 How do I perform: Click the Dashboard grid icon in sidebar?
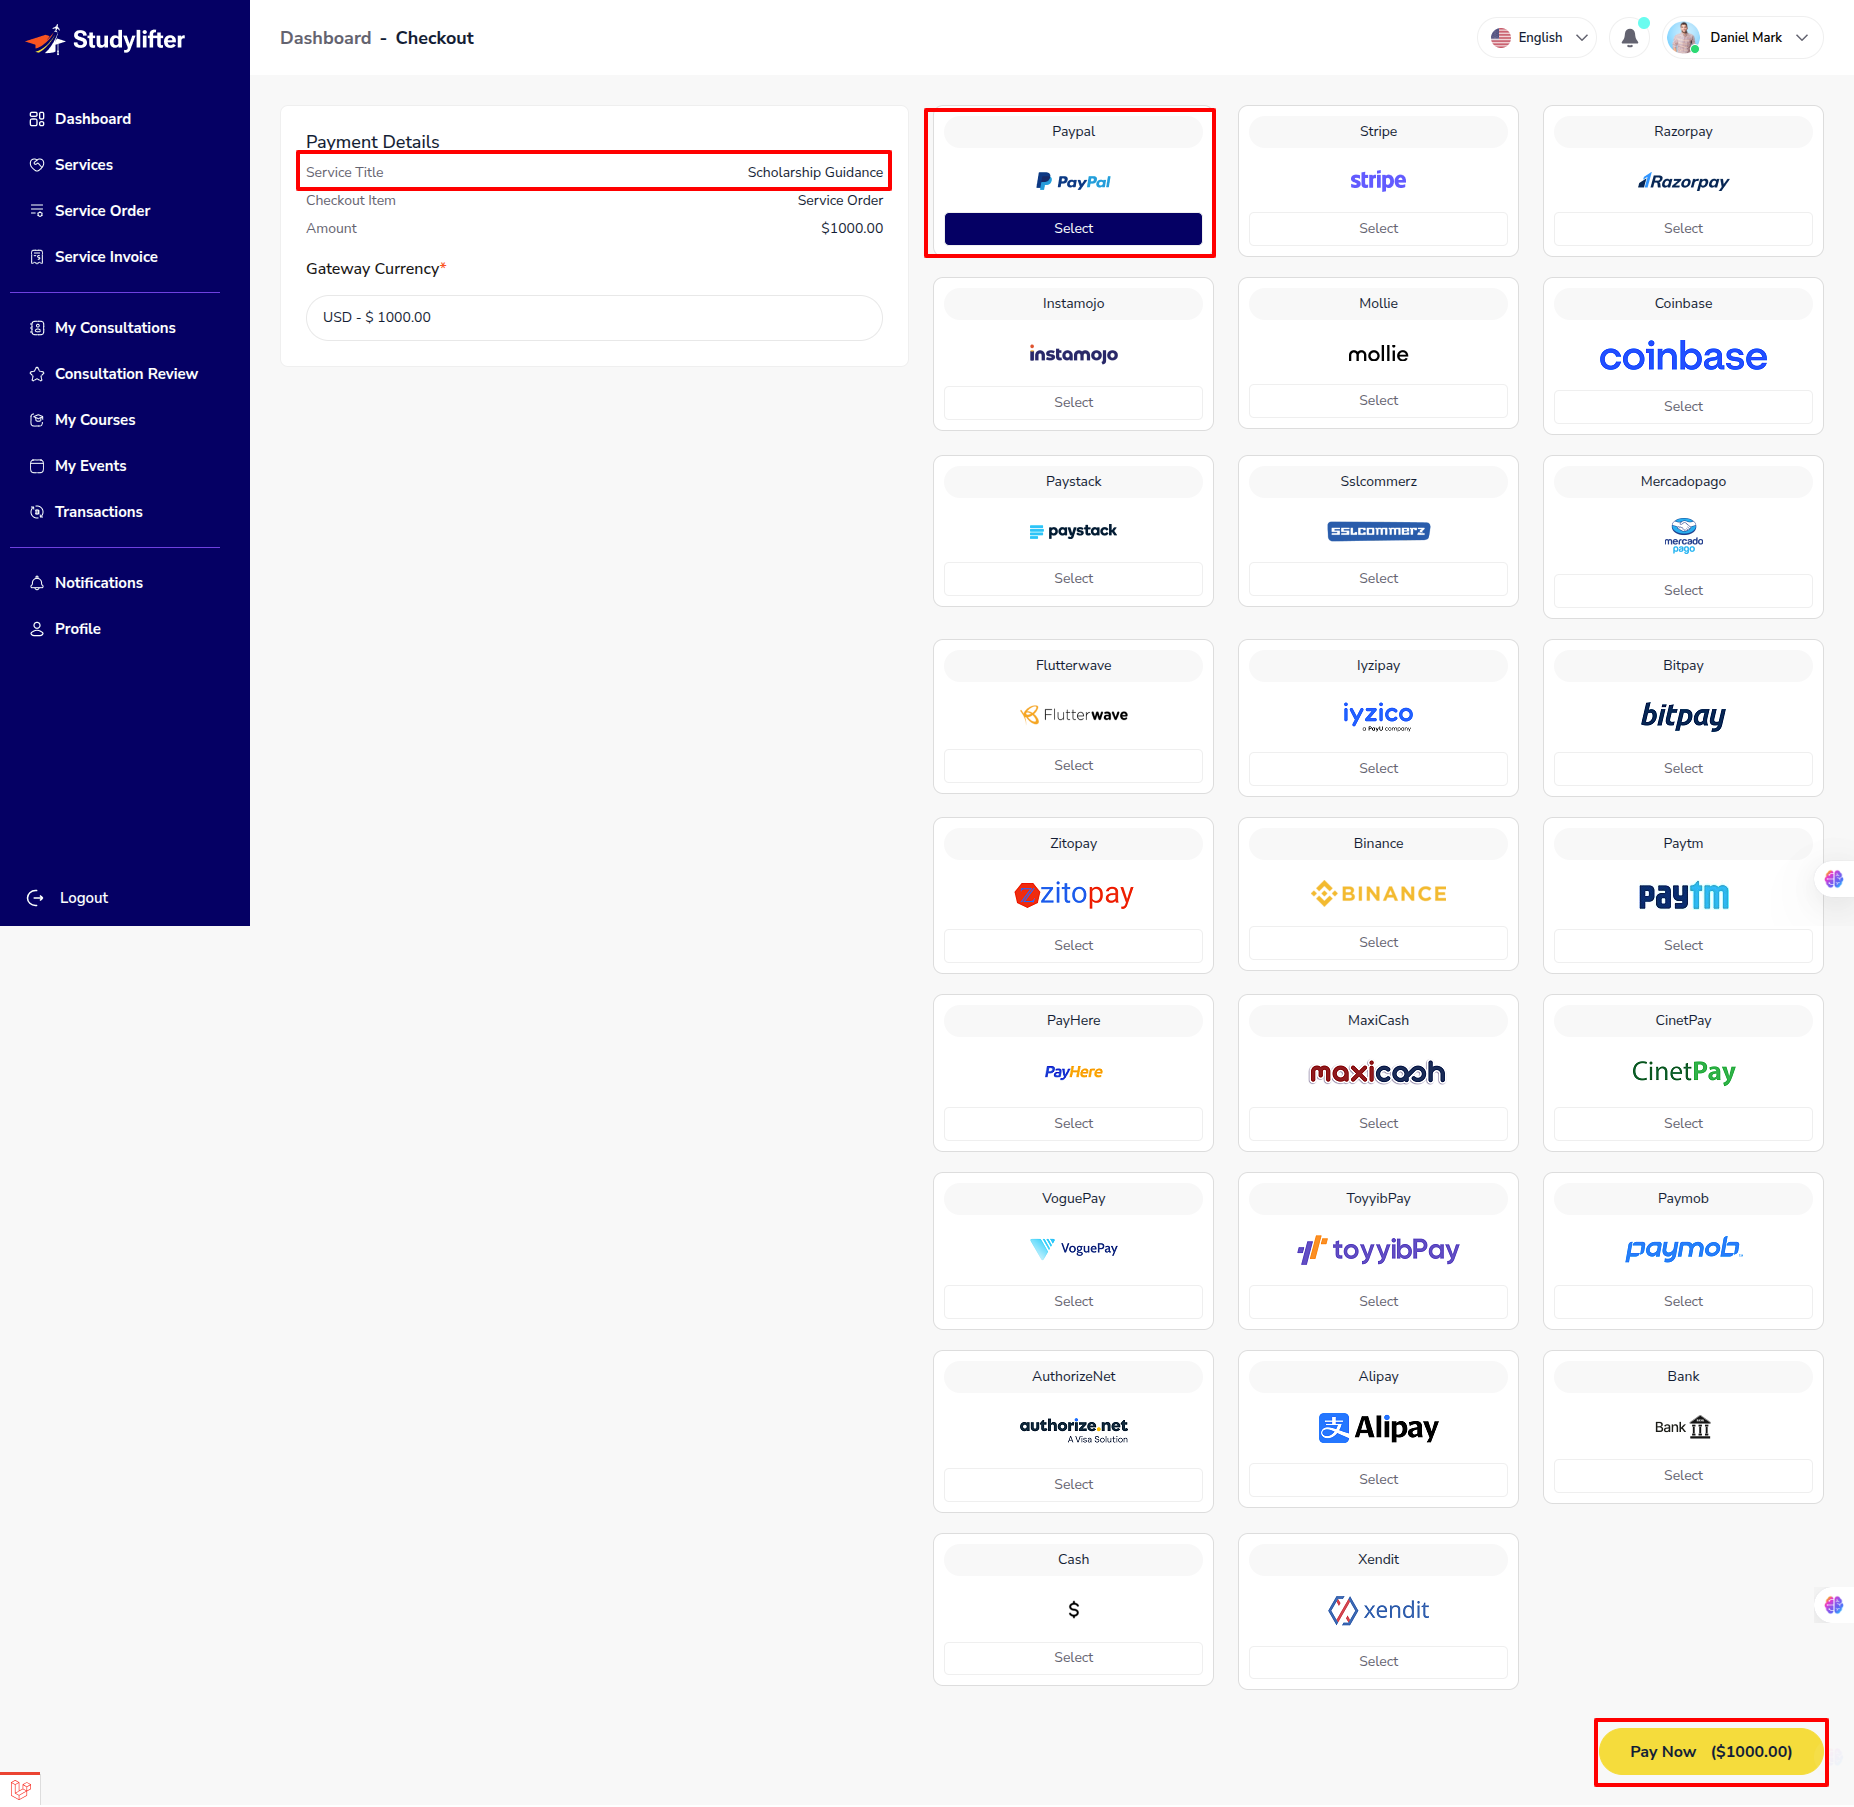coord(37,119)
